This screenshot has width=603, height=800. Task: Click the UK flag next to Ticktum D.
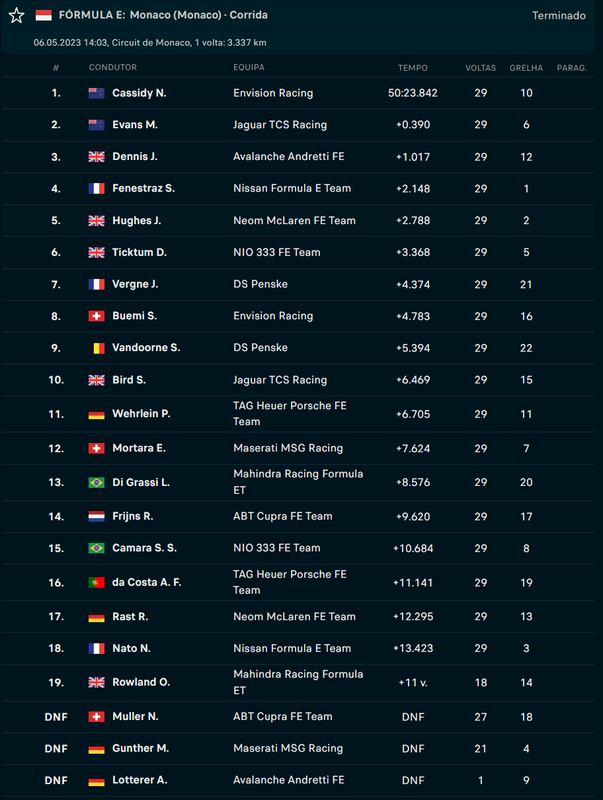96,252
